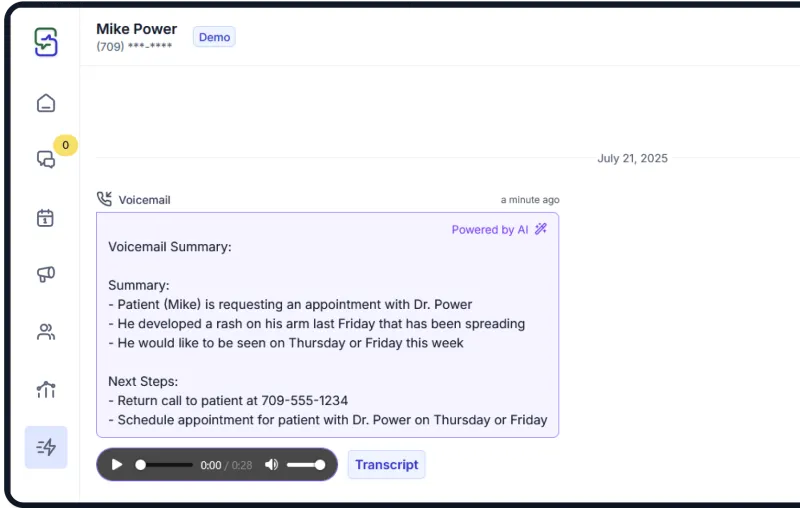Open the Campaigns megaphone icon in the sidebar
The width and height of the screenshot is (800, 508).
tap(46, 274)
